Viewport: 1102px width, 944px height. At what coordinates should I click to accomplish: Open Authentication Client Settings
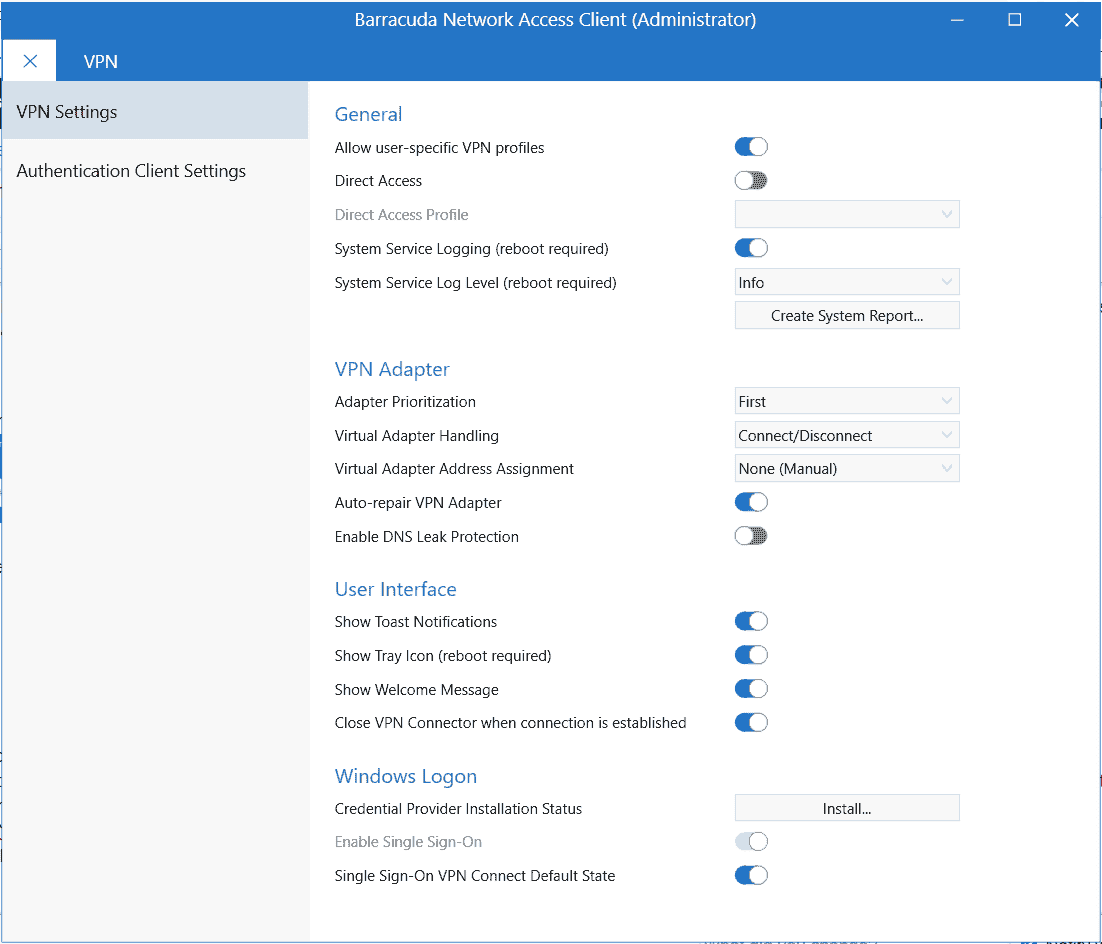[155, 171]
